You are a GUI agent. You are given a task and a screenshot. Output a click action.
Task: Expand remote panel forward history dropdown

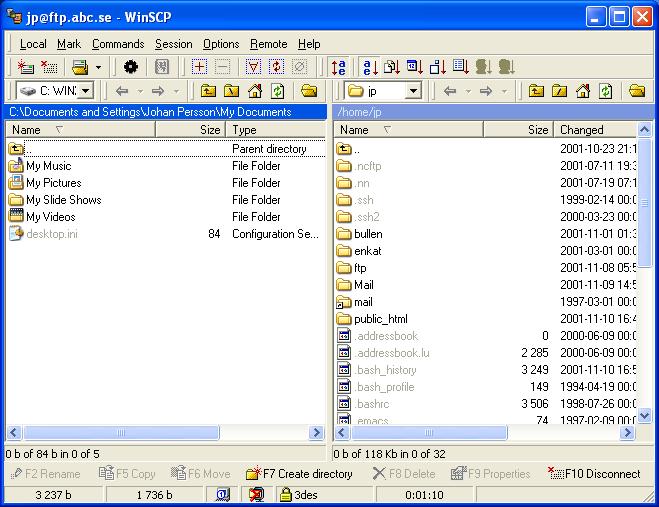504,91
